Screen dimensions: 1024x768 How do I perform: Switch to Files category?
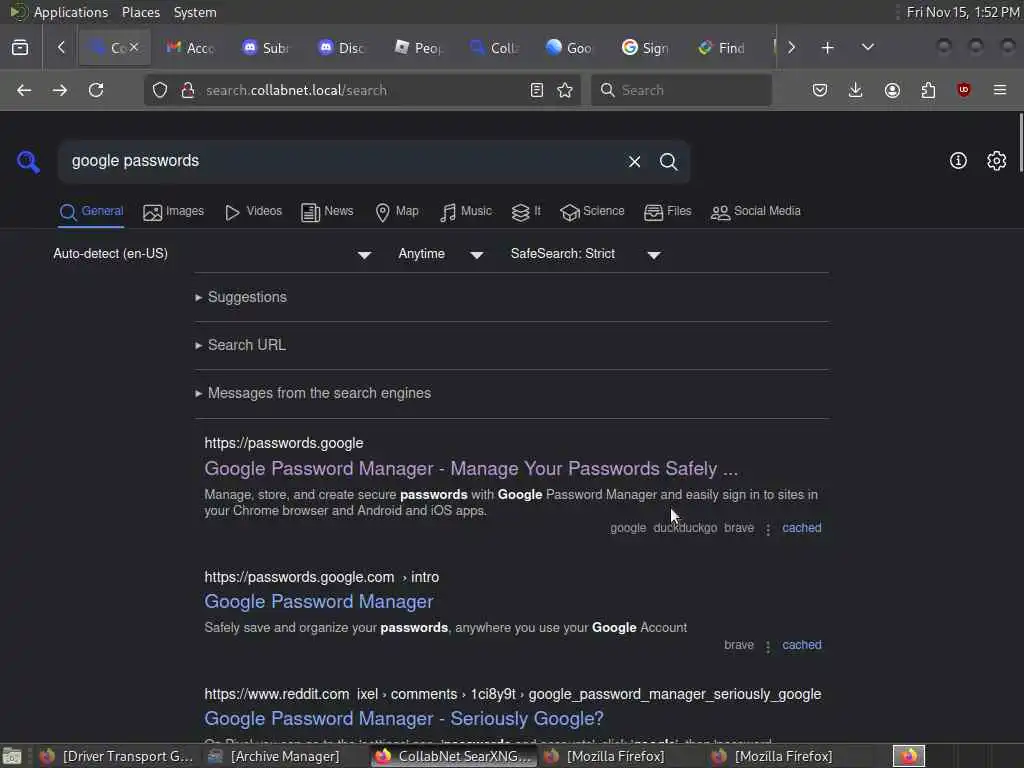667,212
